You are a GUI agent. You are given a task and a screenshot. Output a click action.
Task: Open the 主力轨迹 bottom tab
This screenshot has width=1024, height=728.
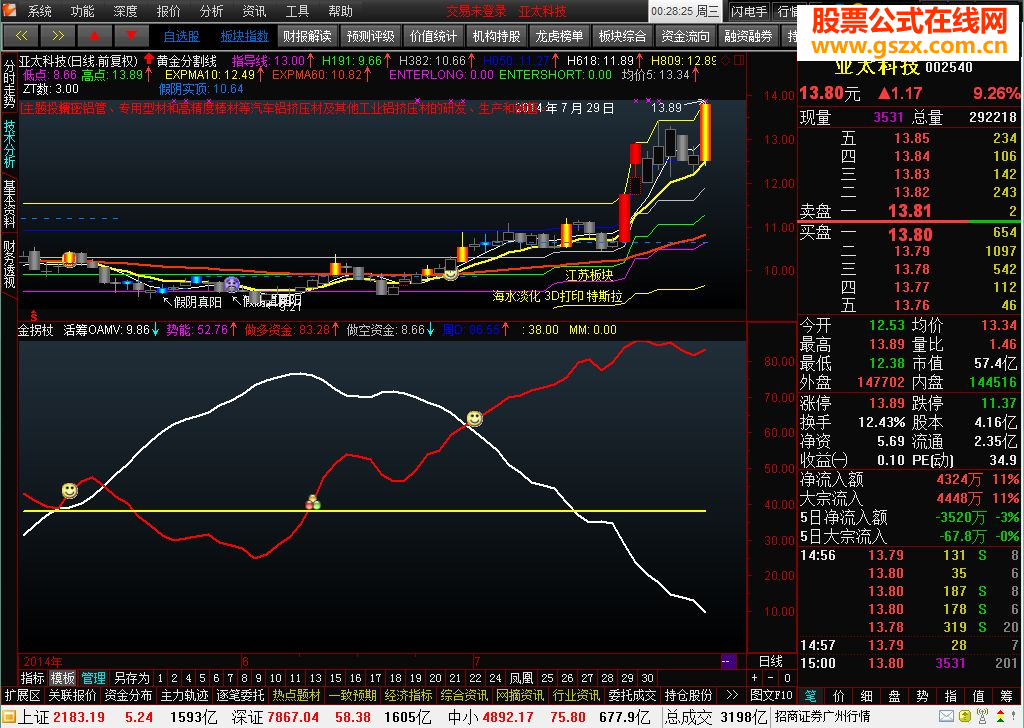185,695
